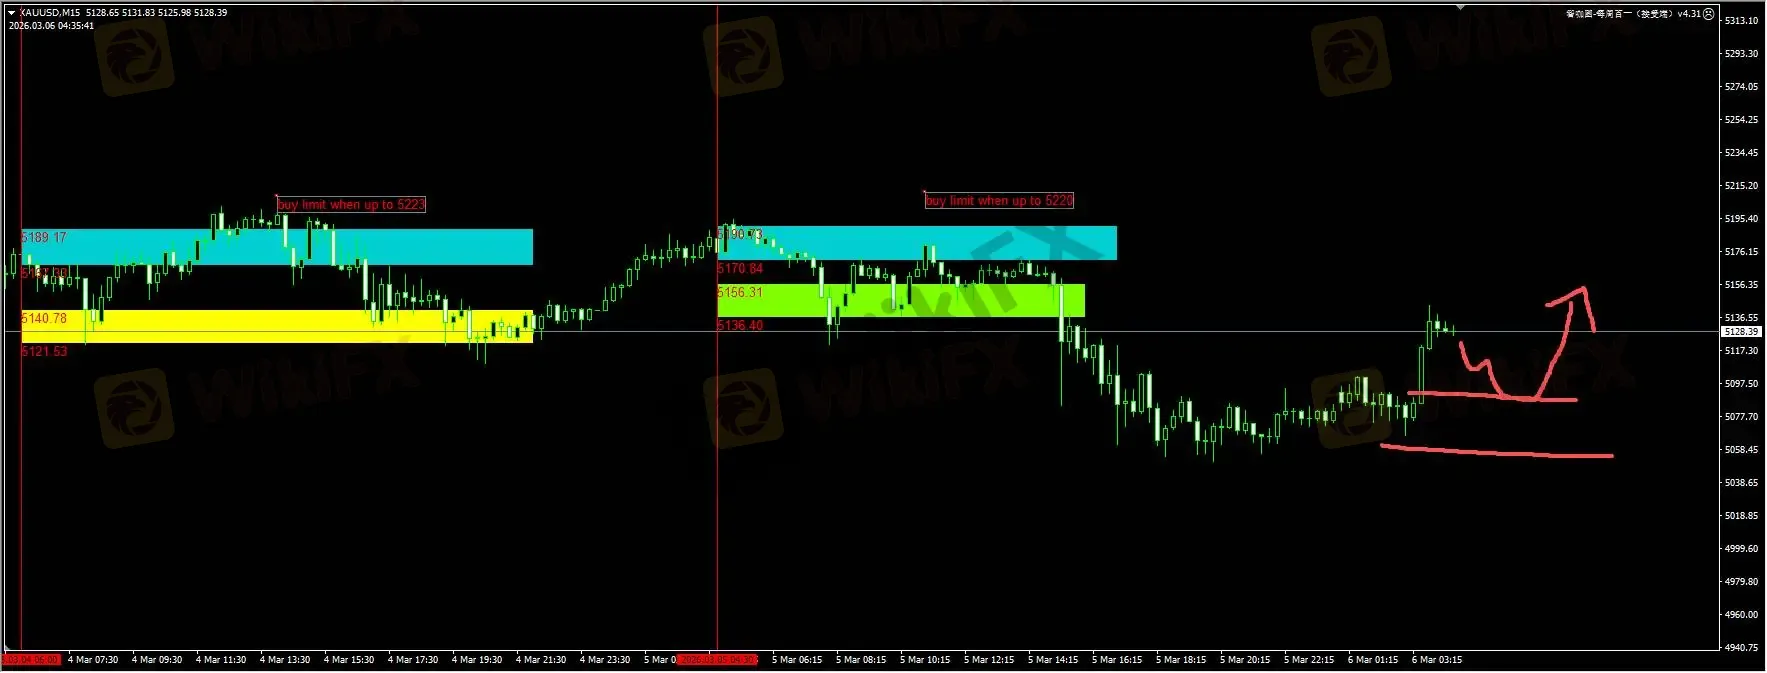Select the XAUUSD,M15 symbol label

(50, 13)
